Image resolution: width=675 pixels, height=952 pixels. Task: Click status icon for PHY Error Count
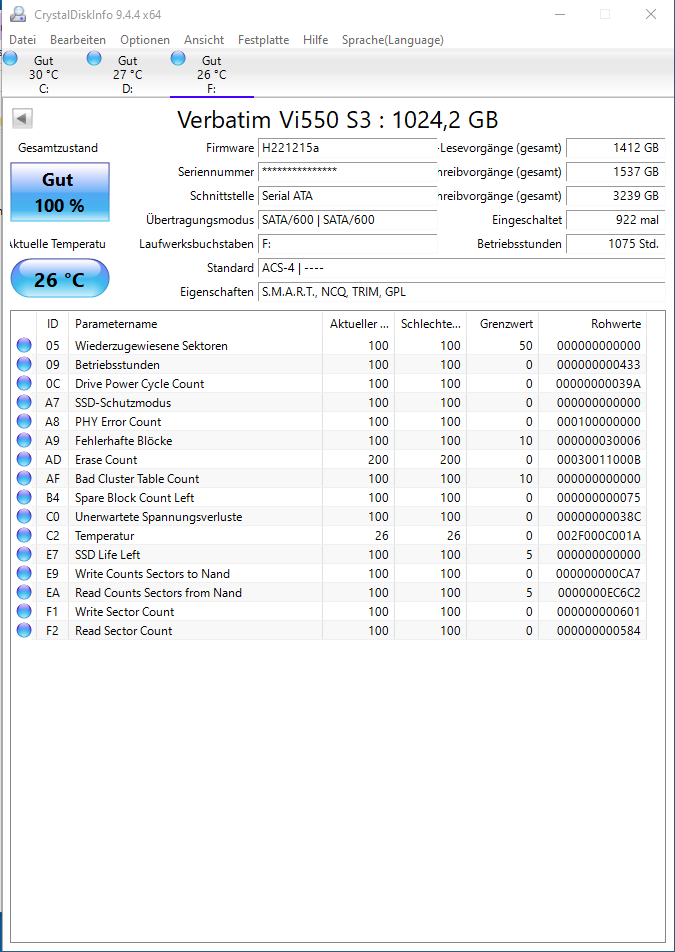[24, 421]
